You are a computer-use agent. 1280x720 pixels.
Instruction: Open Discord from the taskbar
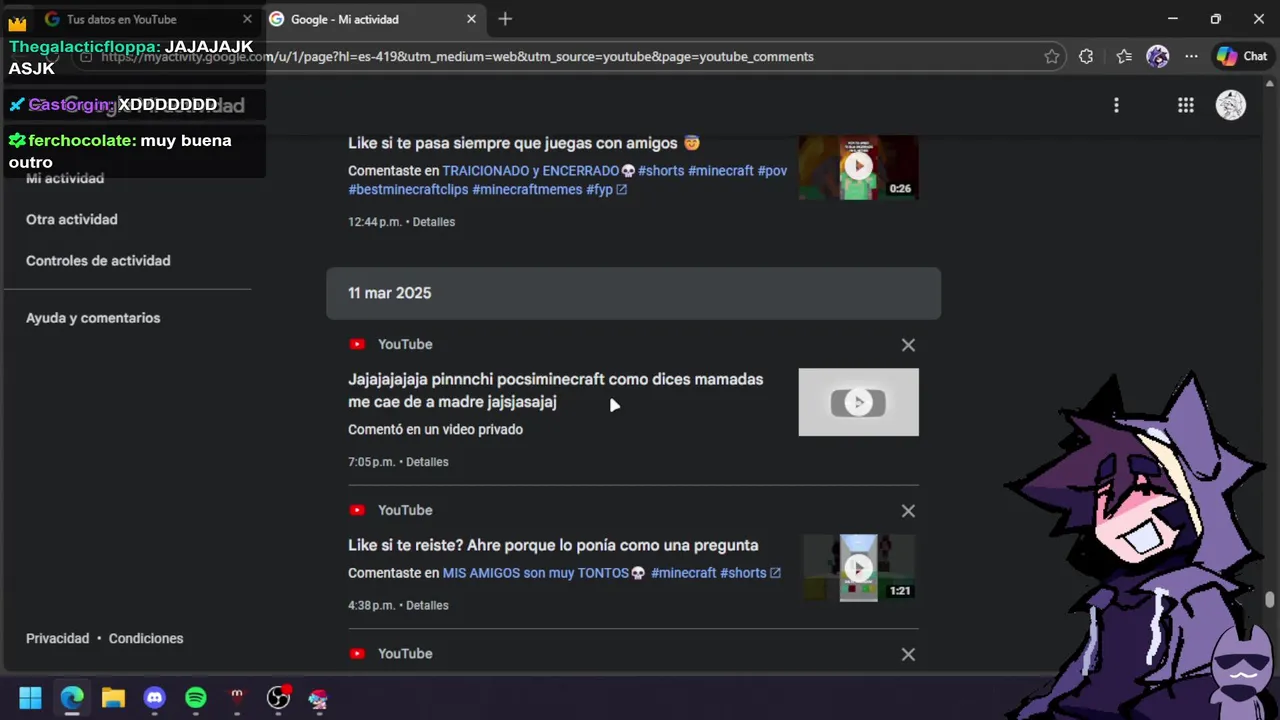click(154, 698)
